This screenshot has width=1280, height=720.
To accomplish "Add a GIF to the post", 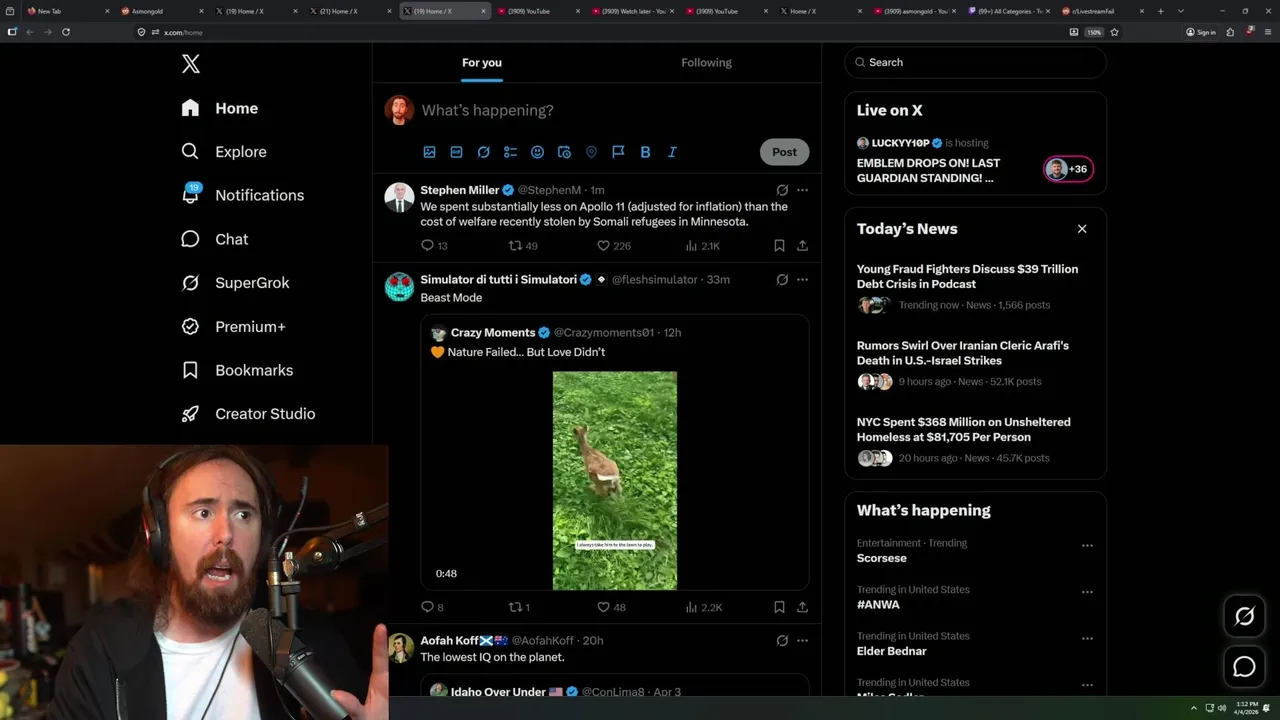I will 456,152.
